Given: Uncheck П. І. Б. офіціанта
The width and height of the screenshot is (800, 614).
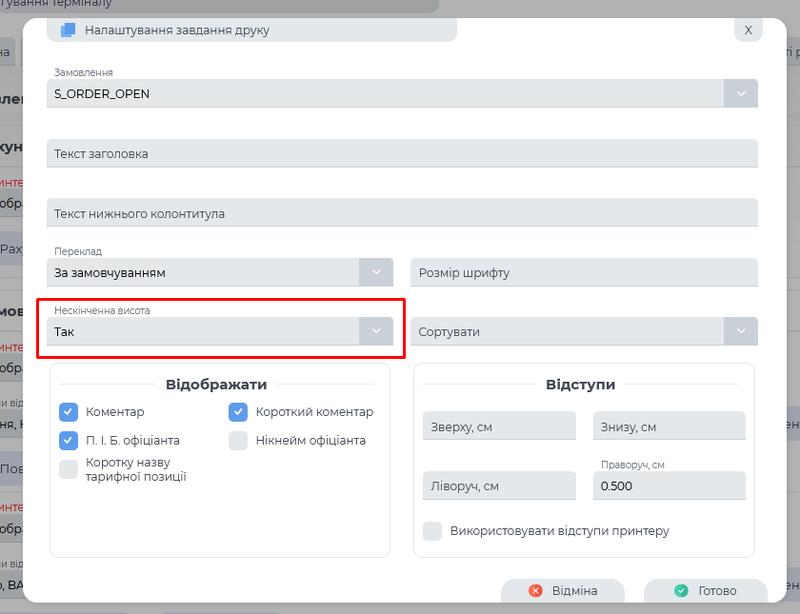Looking at the screenshot, I should (67, 439).
